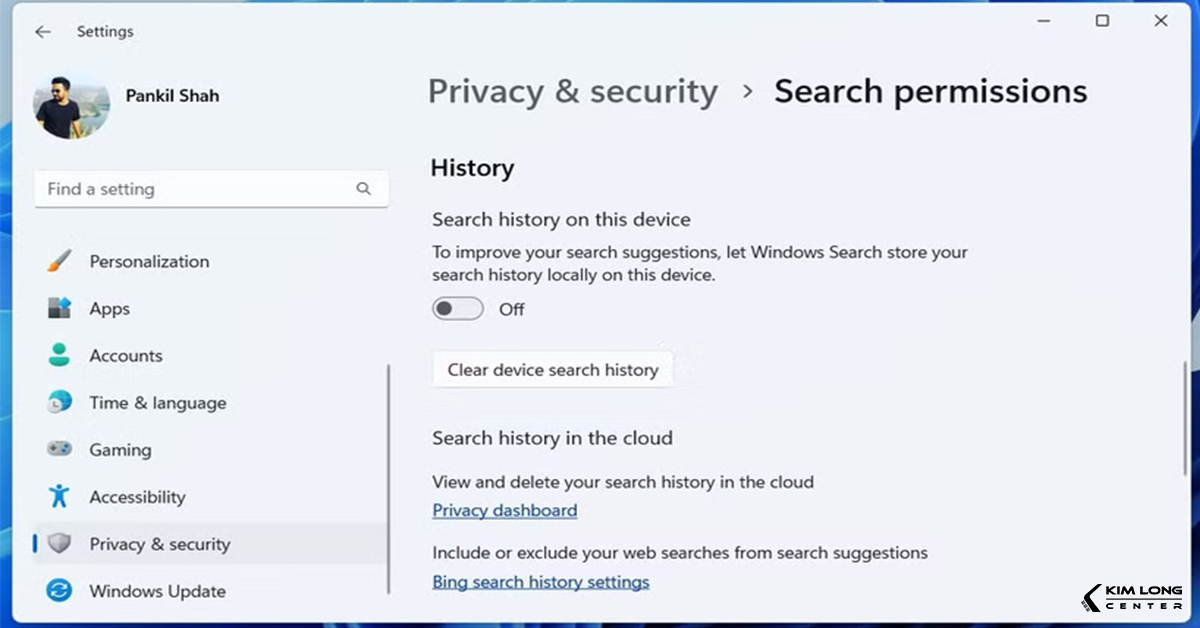Open the Time & language section
The width and height of the screenshot is (1200, 628).
(x=158, y=403)
